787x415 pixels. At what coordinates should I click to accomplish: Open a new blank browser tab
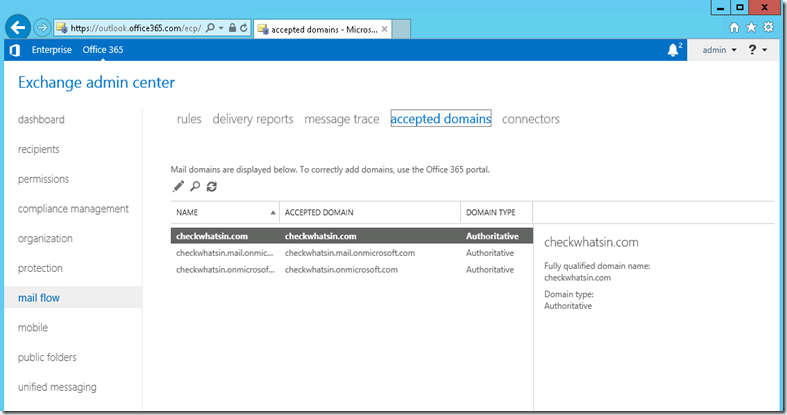coord(401,29)
